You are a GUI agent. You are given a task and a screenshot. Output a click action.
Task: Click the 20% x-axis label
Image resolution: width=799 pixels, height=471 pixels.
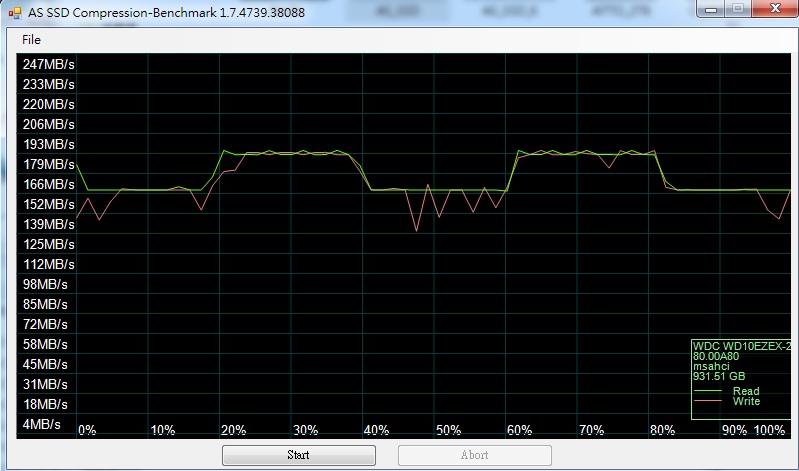pos(233,430)
